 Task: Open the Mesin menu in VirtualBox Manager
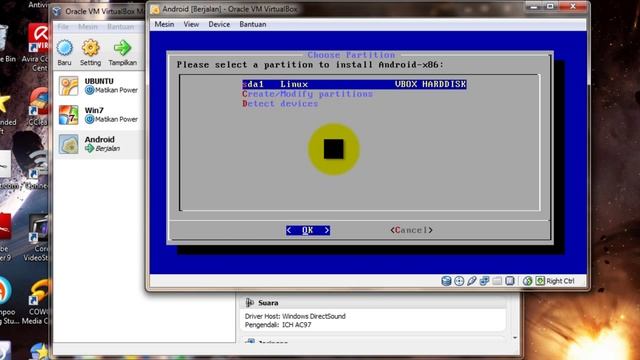point(88,27)
